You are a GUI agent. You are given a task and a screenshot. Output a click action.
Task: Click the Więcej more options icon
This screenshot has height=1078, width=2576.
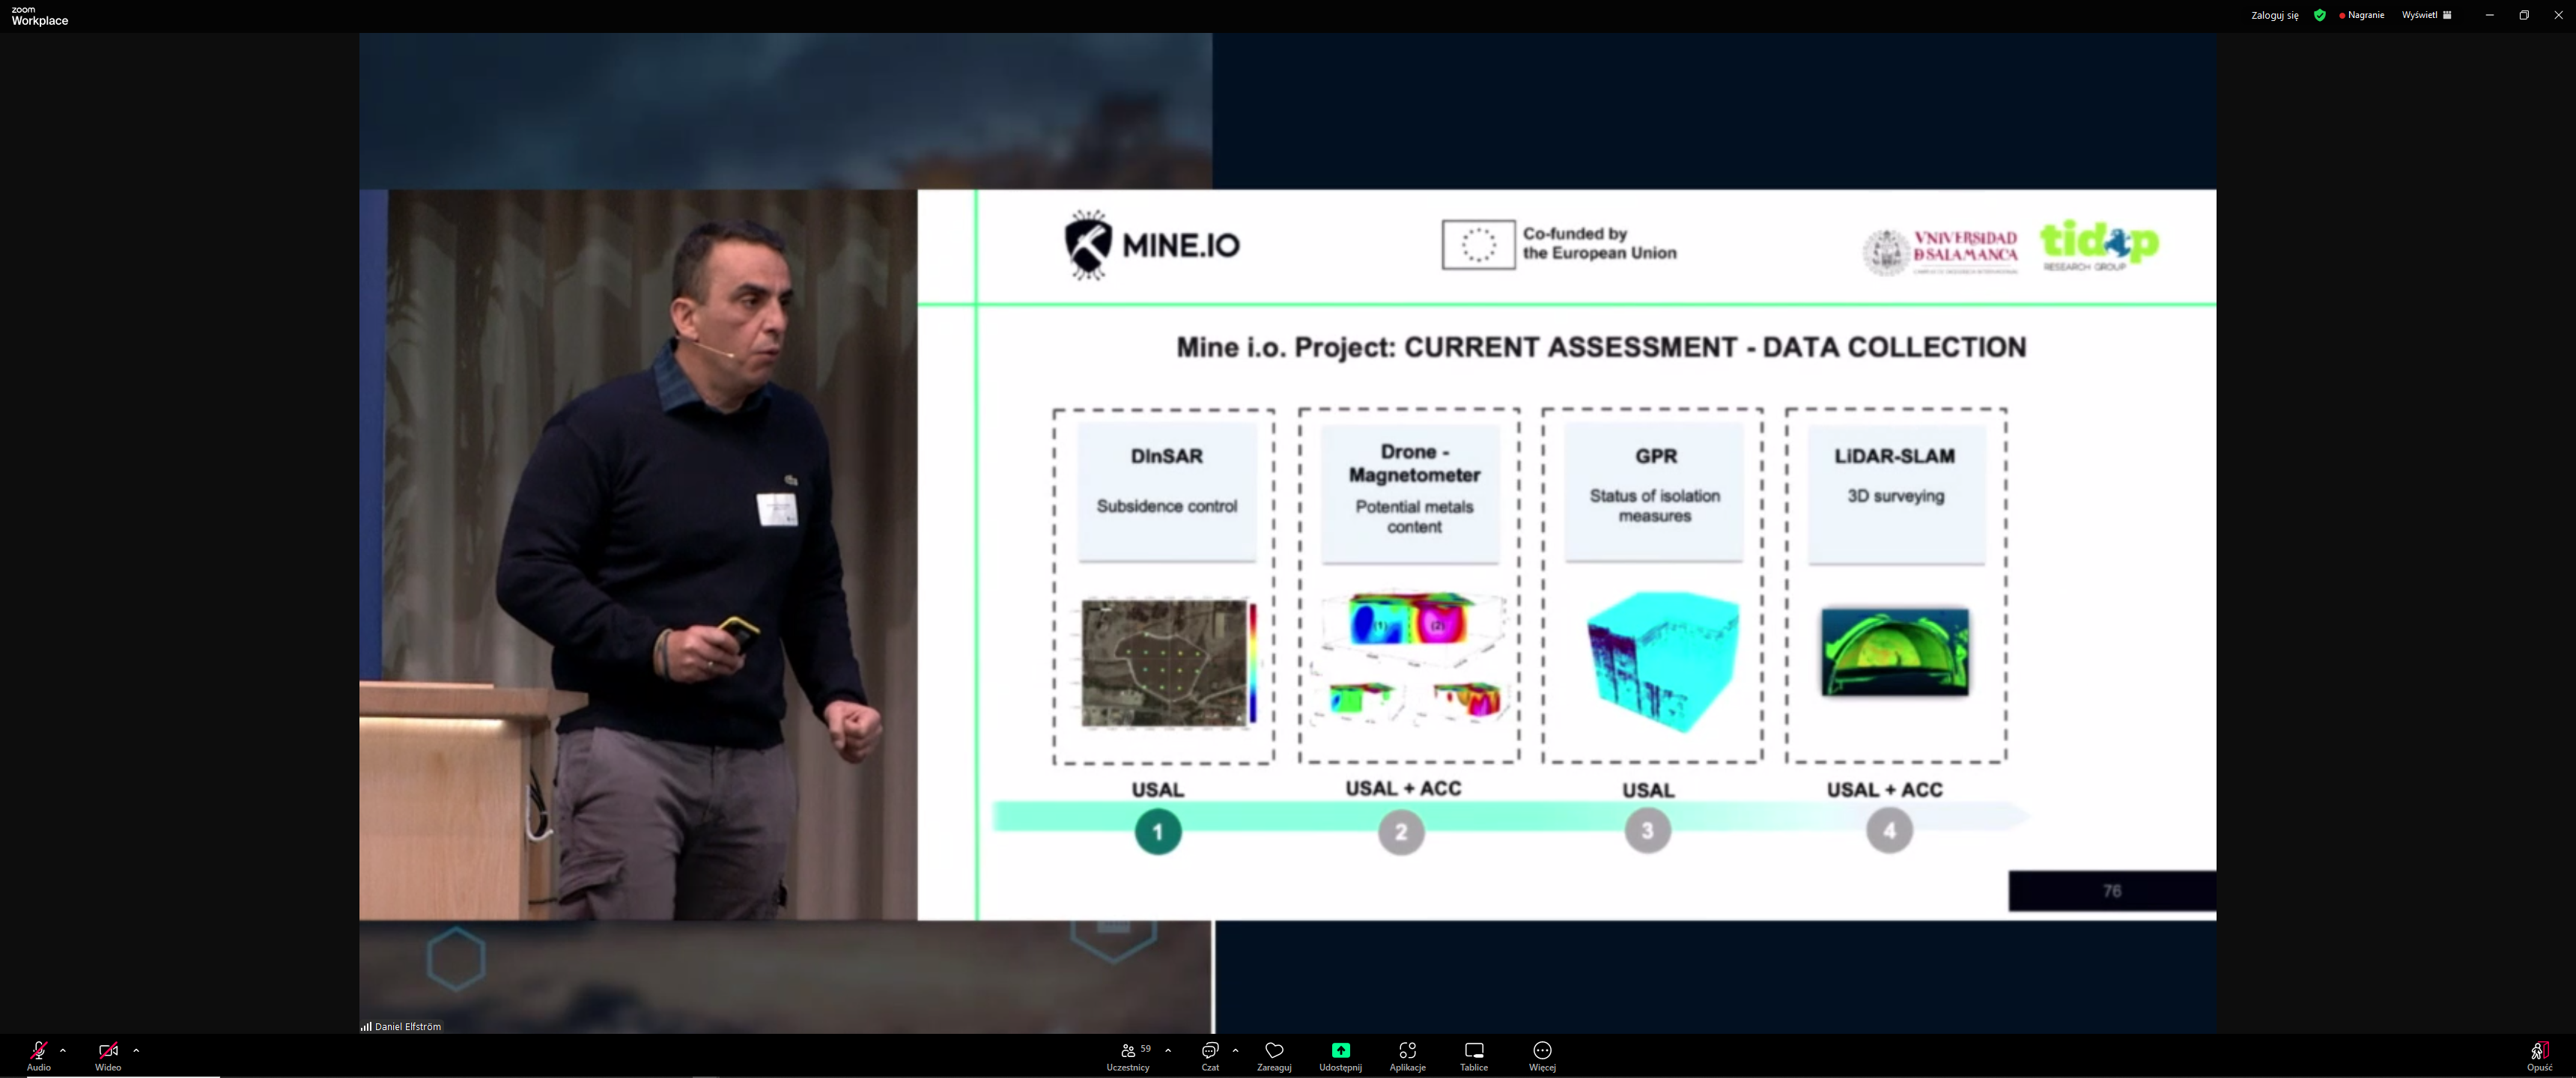[1542, 1050]
